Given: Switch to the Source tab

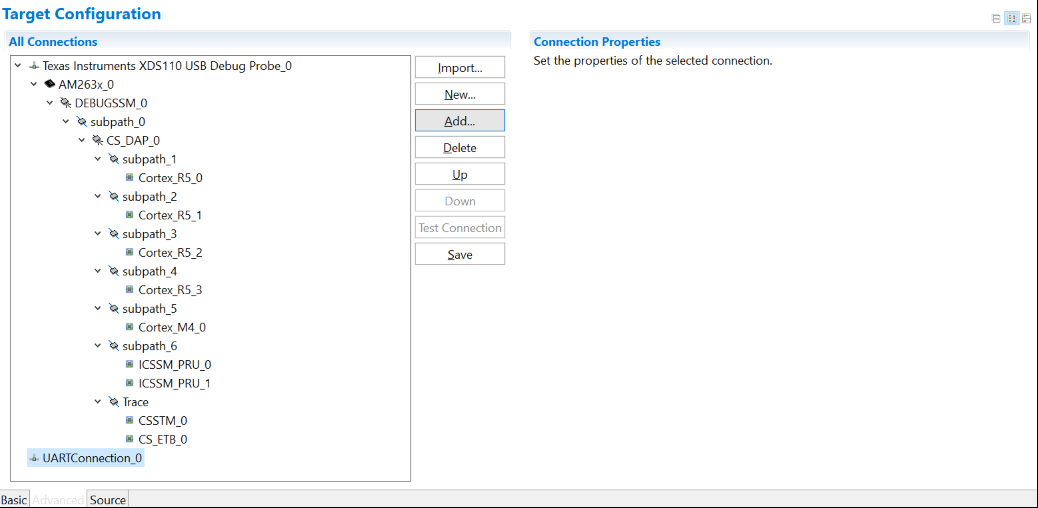Looking at the screenshot, I should tap(108, 499).
